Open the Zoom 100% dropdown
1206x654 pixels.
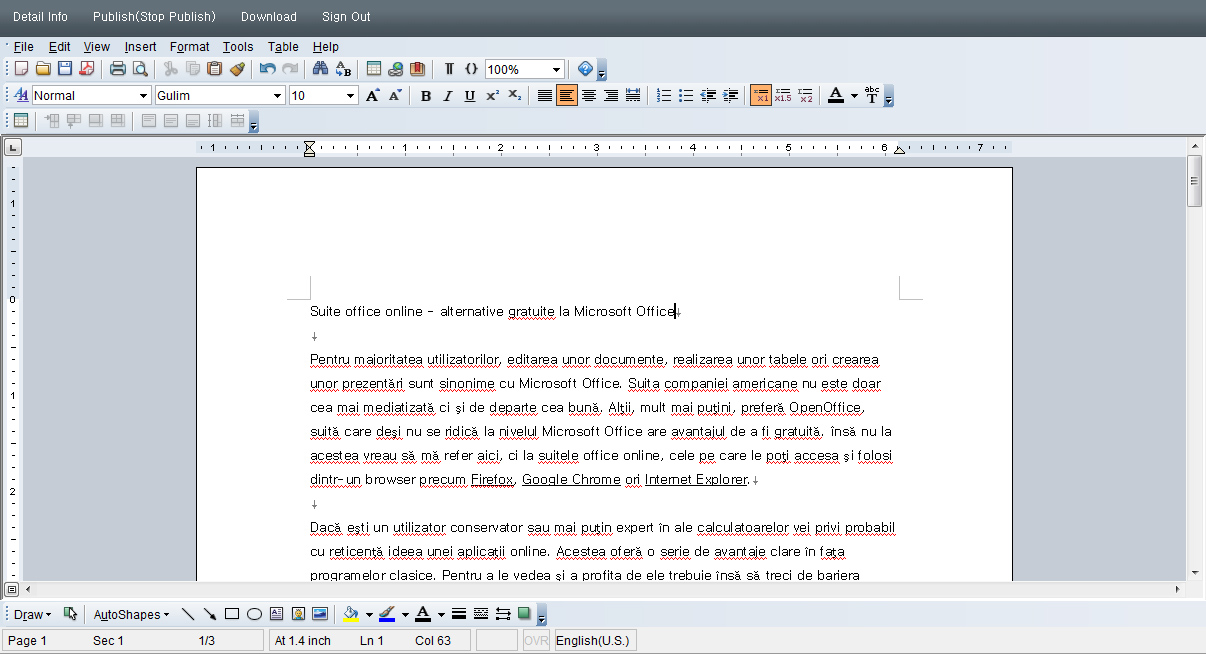pos(556,69)
